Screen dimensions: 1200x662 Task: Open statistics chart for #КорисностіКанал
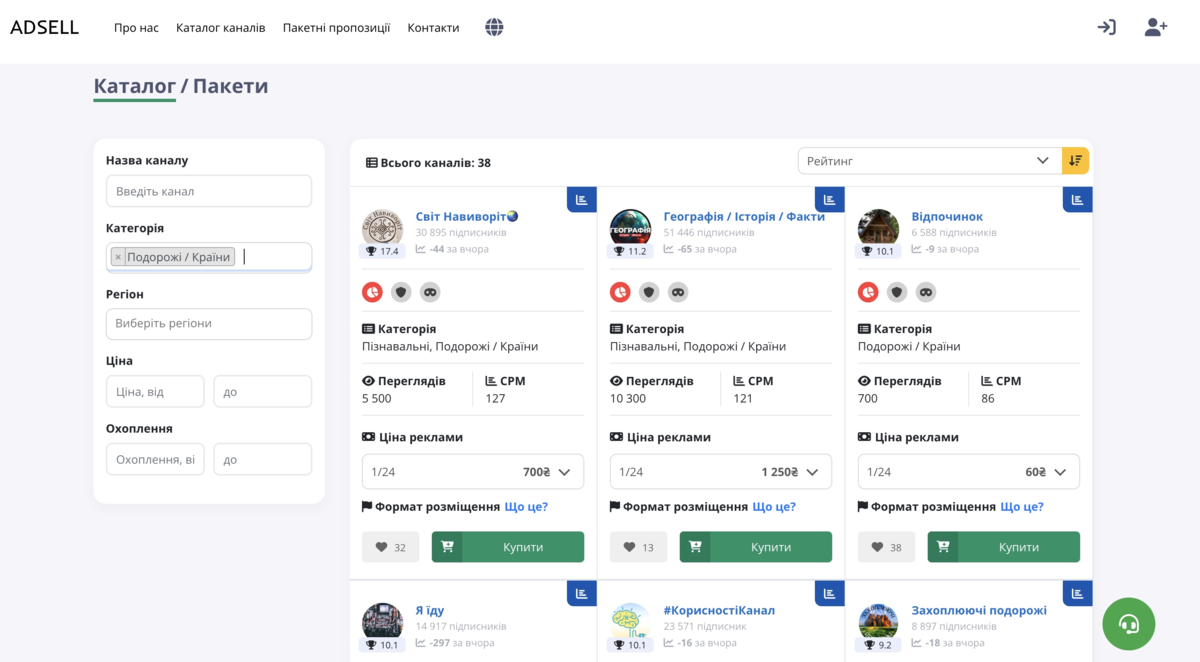[x=830, y=593]
